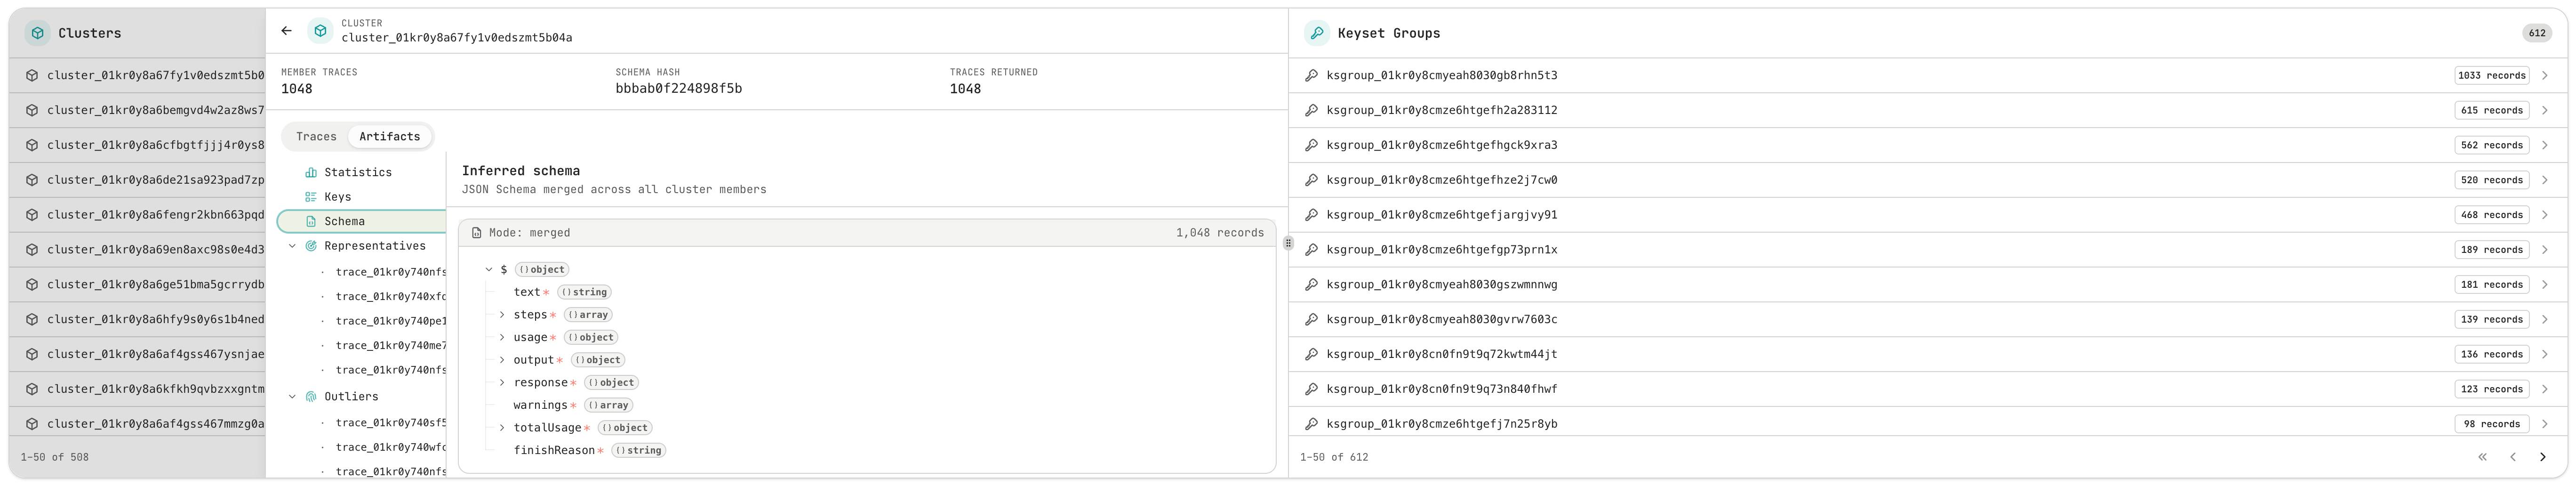Collapse the root $ object node
This screenshot has width=2576, height=487.
click(489, 270)
